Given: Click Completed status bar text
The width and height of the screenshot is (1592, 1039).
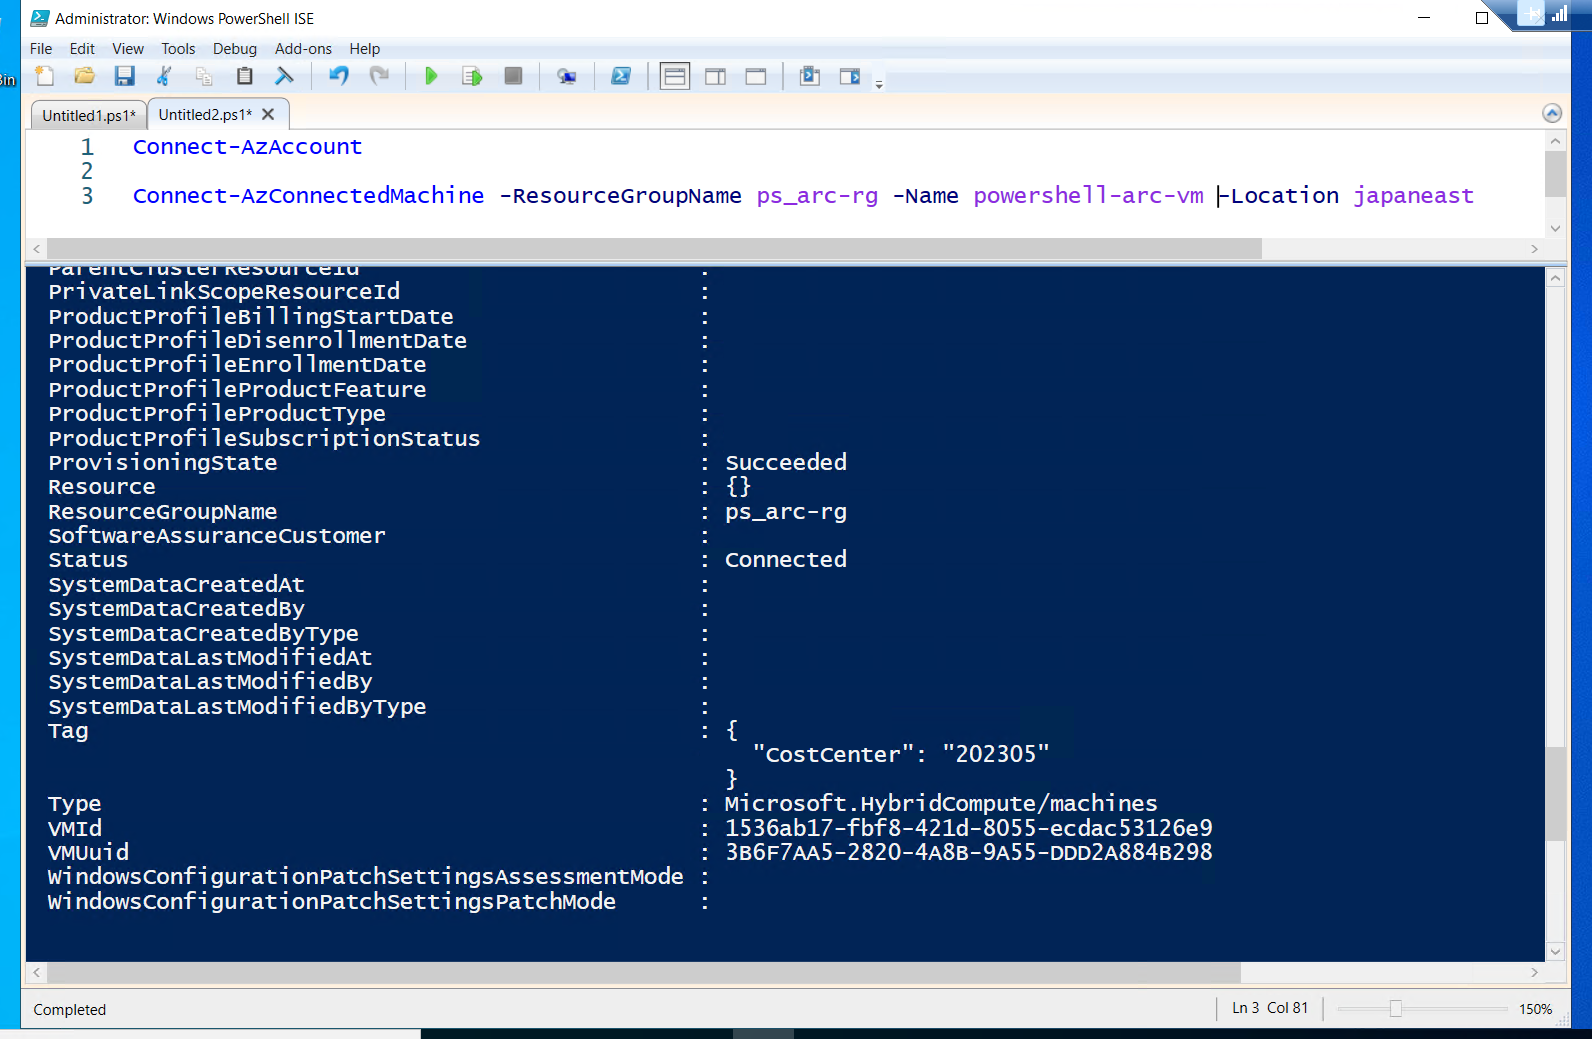Looking at the screenshot, I should (x=70, y=1010).
